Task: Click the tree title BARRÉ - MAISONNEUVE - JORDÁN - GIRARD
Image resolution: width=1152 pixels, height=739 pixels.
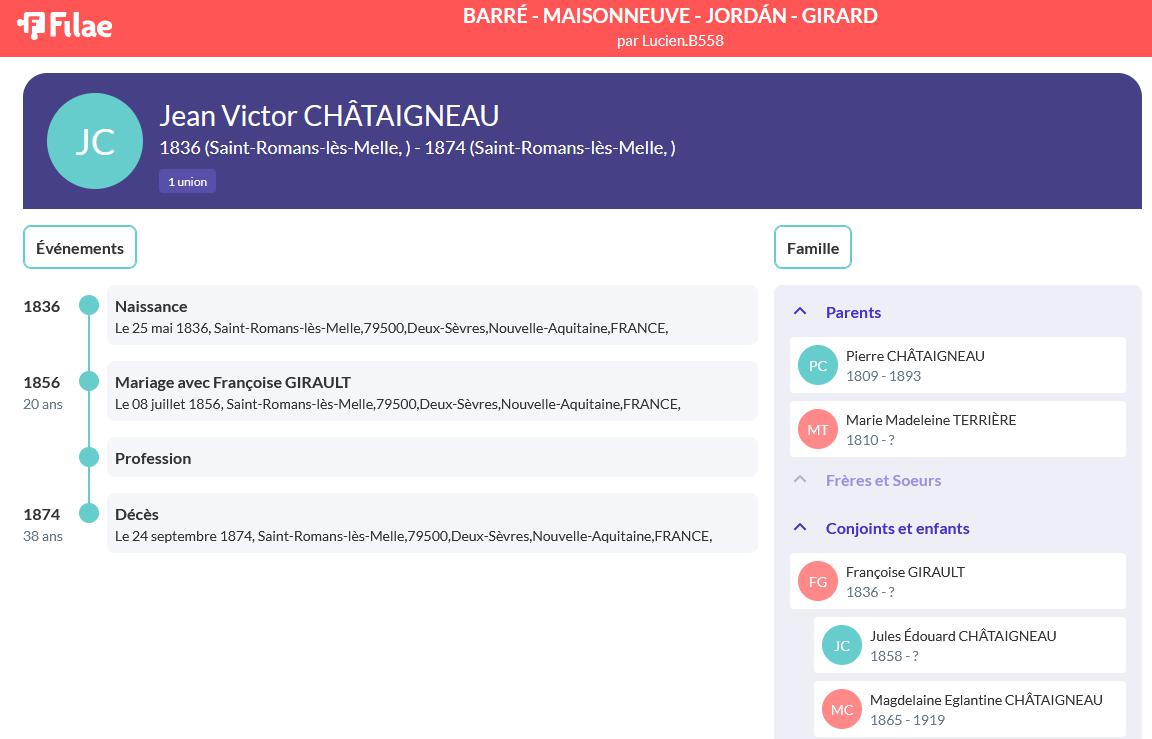Action: pos(670,16)
